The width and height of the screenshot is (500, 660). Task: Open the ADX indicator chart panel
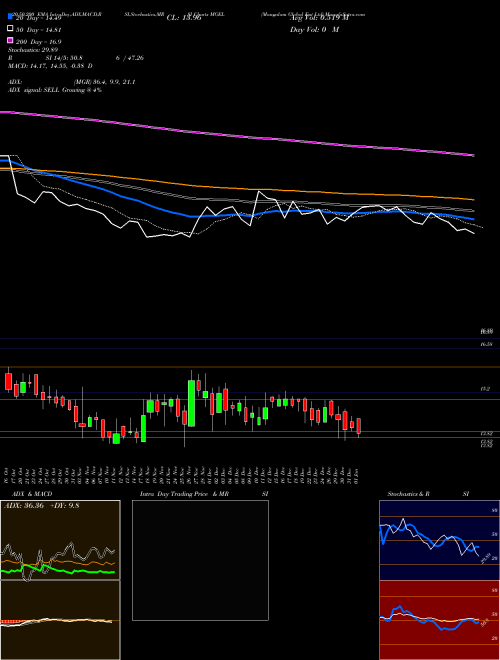(60, 540)
